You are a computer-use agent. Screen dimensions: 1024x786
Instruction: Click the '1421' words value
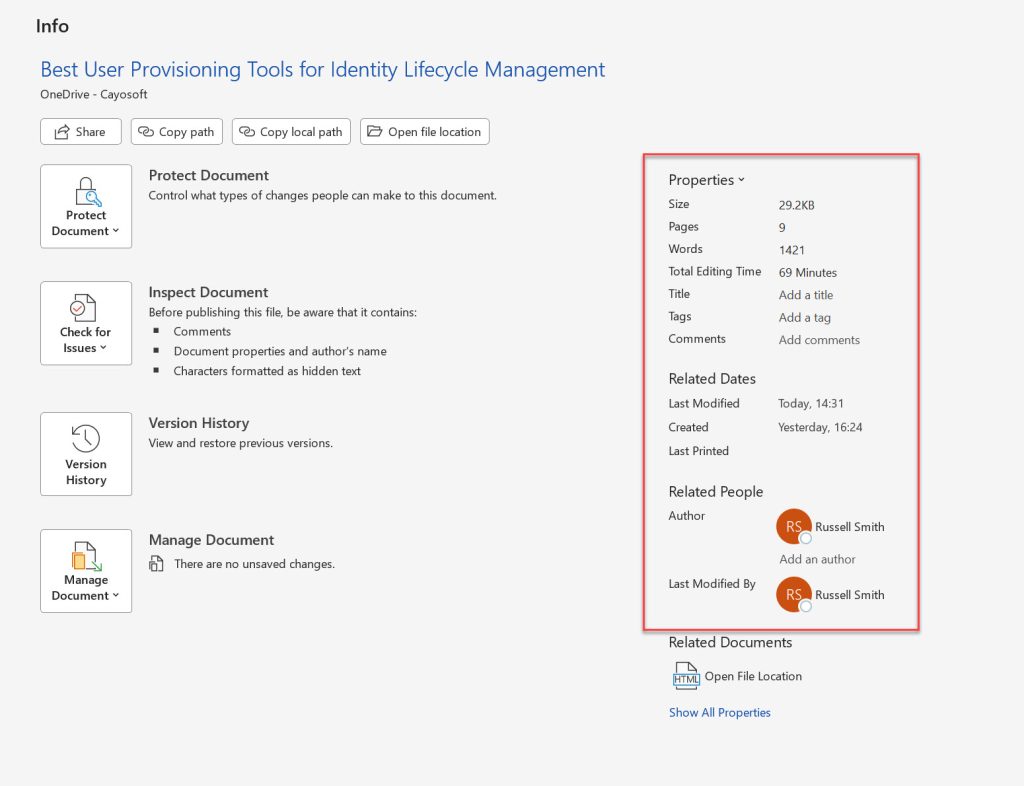coord(792,250)
